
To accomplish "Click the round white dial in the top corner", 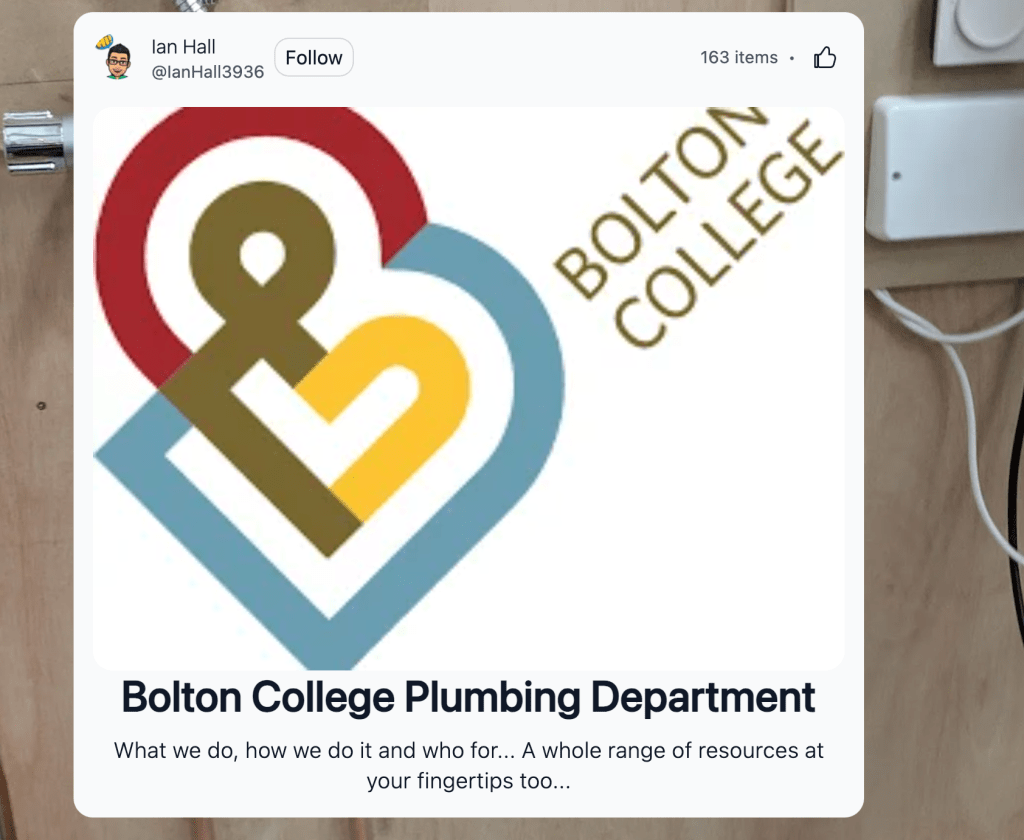I will [x=975, y=25].
